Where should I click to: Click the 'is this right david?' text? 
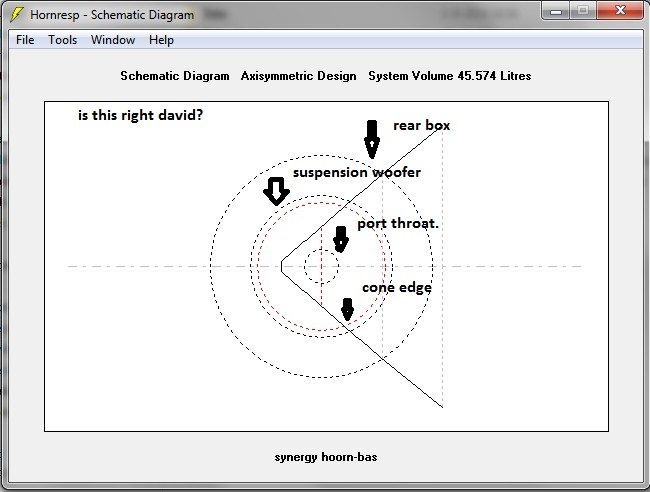click(141, 115)
